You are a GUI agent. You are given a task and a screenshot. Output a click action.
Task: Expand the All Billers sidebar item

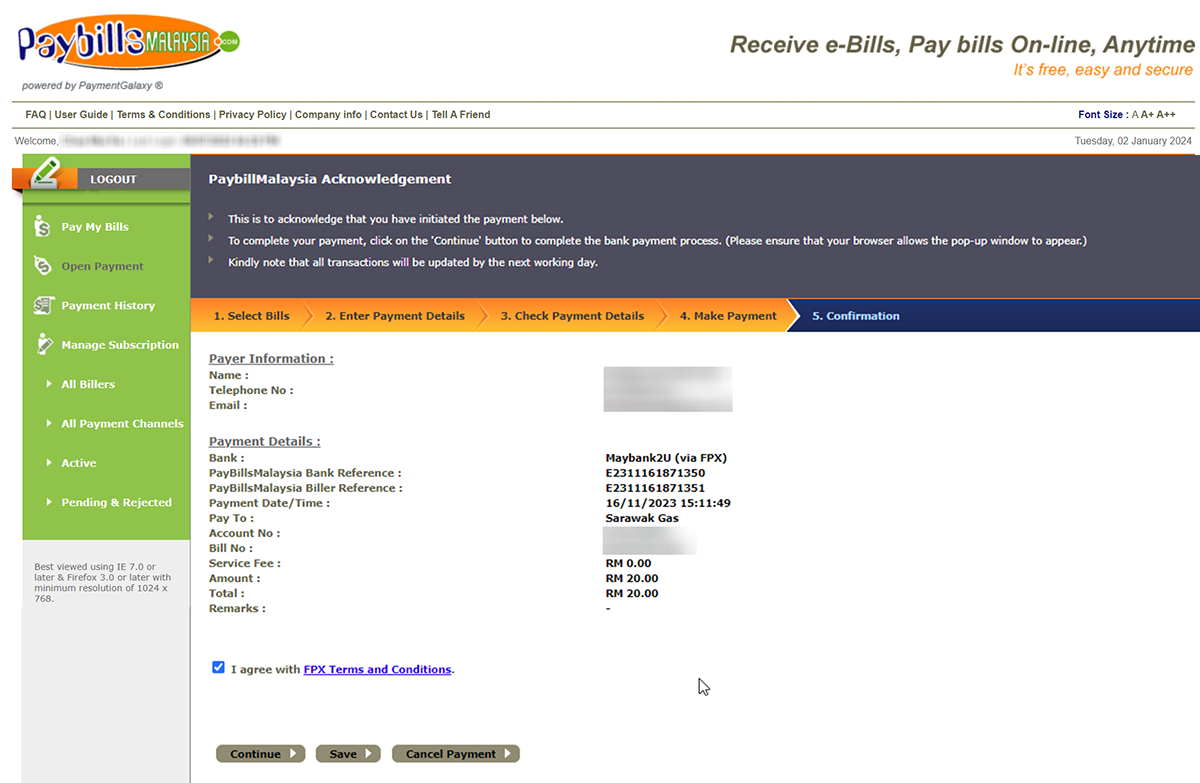pyautogui.click(x=88, y=384)
